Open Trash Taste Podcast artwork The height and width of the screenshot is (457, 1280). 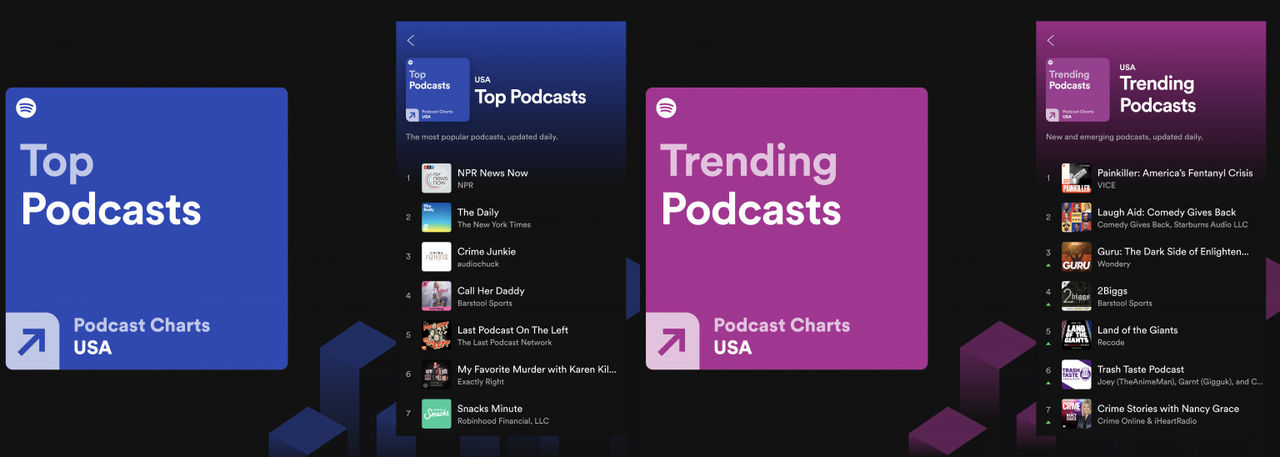1076,375
